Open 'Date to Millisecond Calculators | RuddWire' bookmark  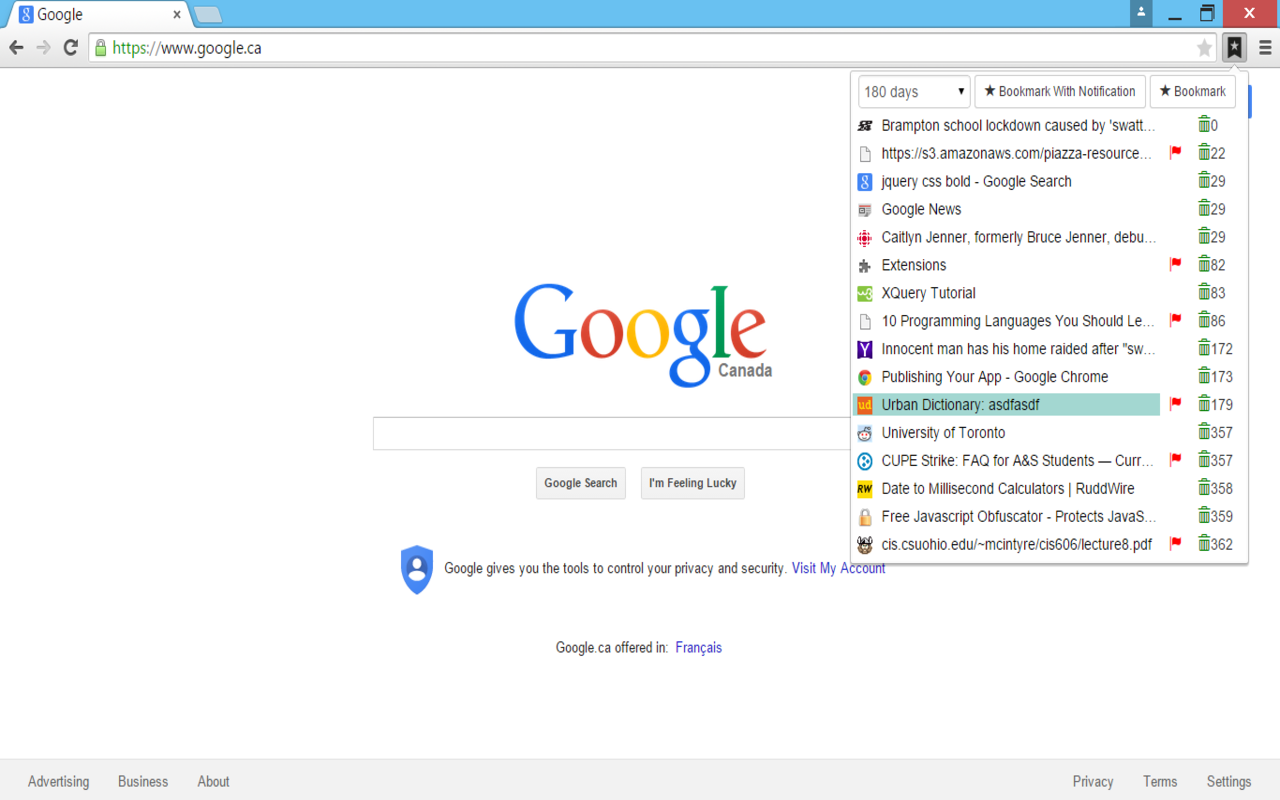point(1008,488)
